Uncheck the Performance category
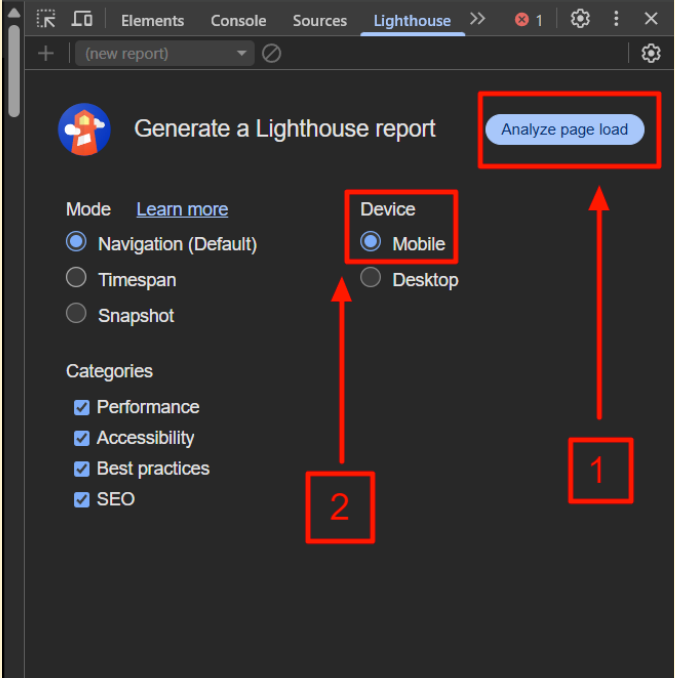Viewport: 675px width, 678px height. 81,407
